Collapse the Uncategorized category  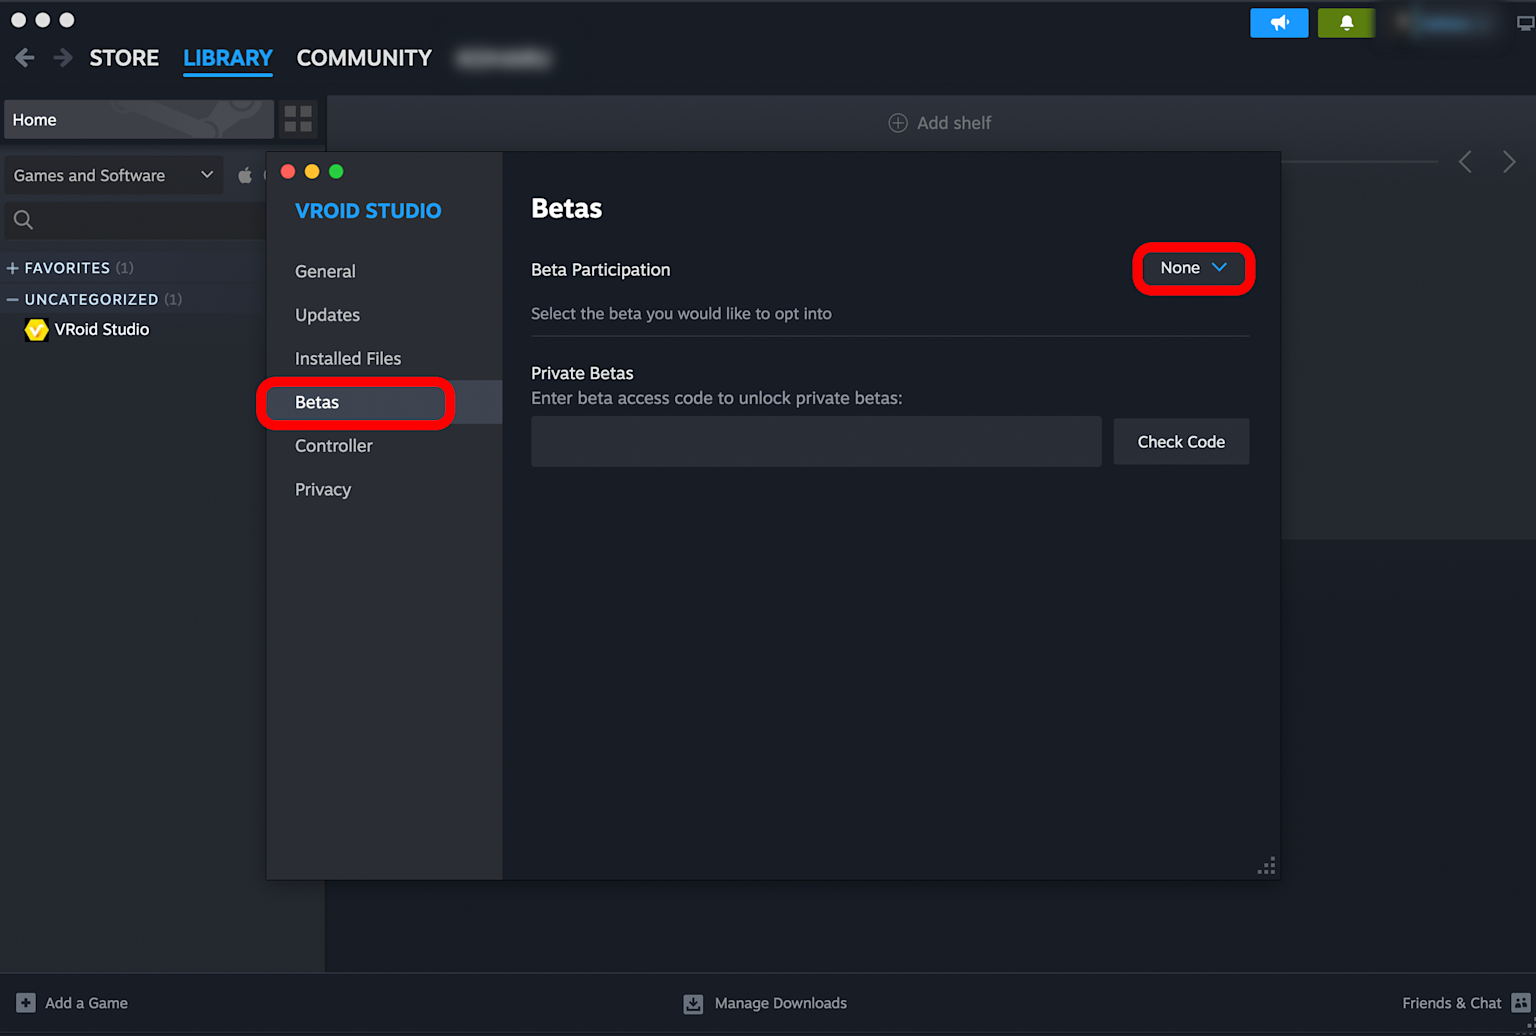(12, 299)
